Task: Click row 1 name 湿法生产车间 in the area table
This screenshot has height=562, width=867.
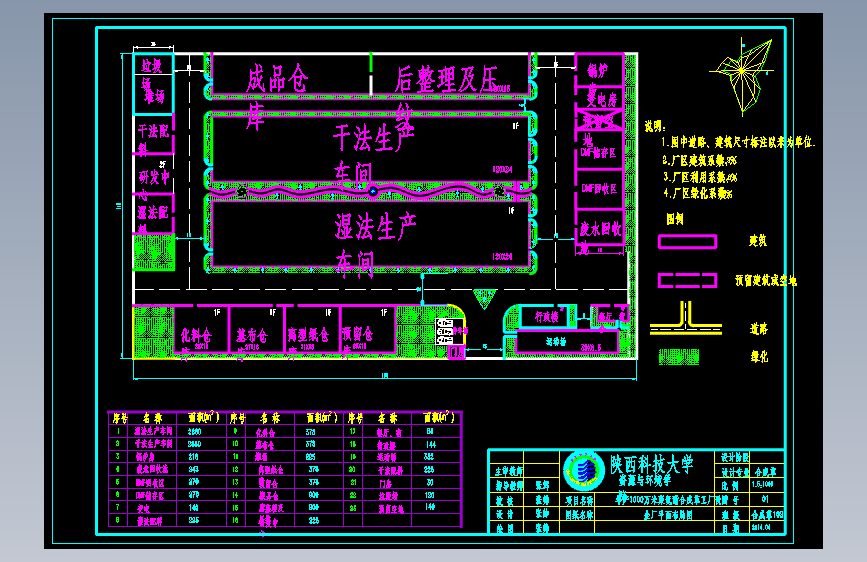Action: (x=153, y=431)
